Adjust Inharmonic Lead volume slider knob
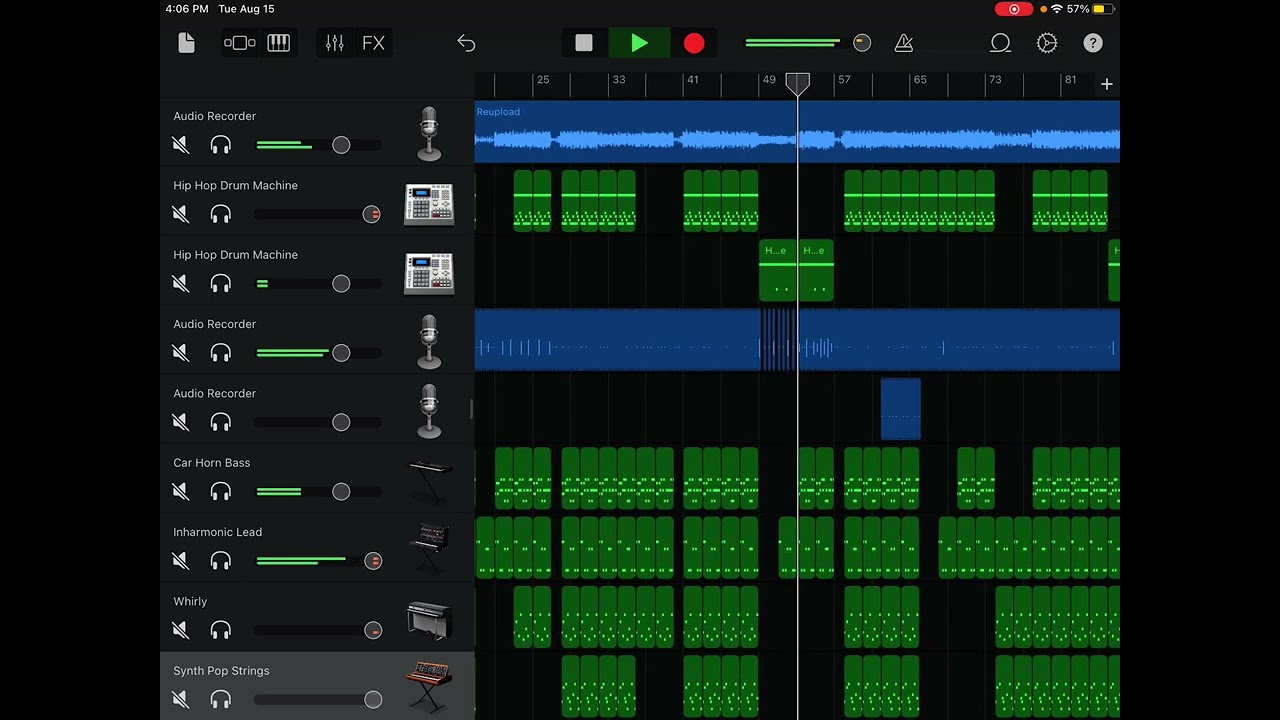The width and height of the screenshot is (1280, 720). (x=373, y=561)
